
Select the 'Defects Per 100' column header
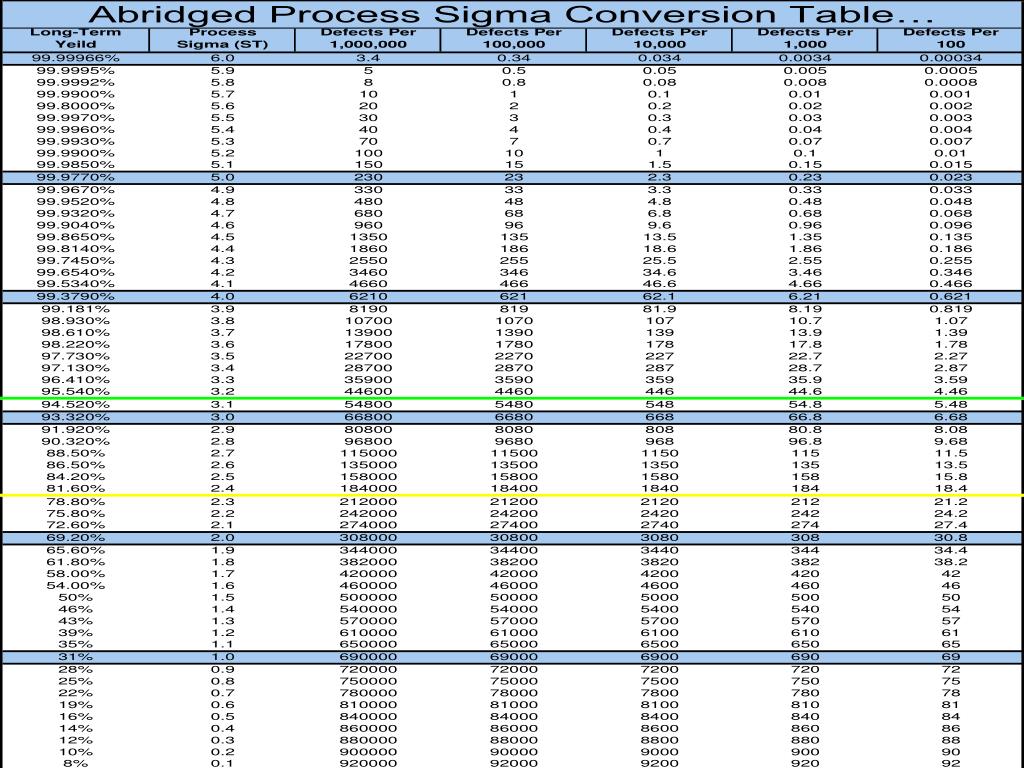(x=945, y=39)
